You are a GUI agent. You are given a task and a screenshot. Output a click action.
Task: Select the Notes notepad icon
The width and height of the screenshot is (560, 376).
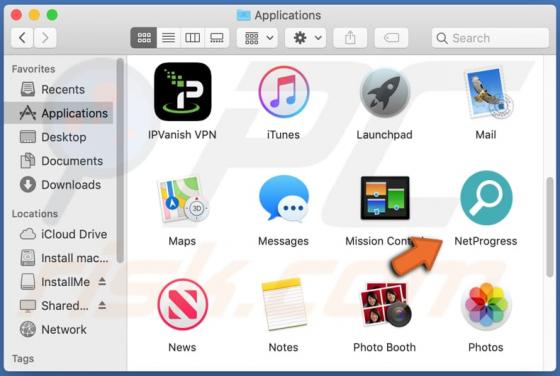coord(284,304)
